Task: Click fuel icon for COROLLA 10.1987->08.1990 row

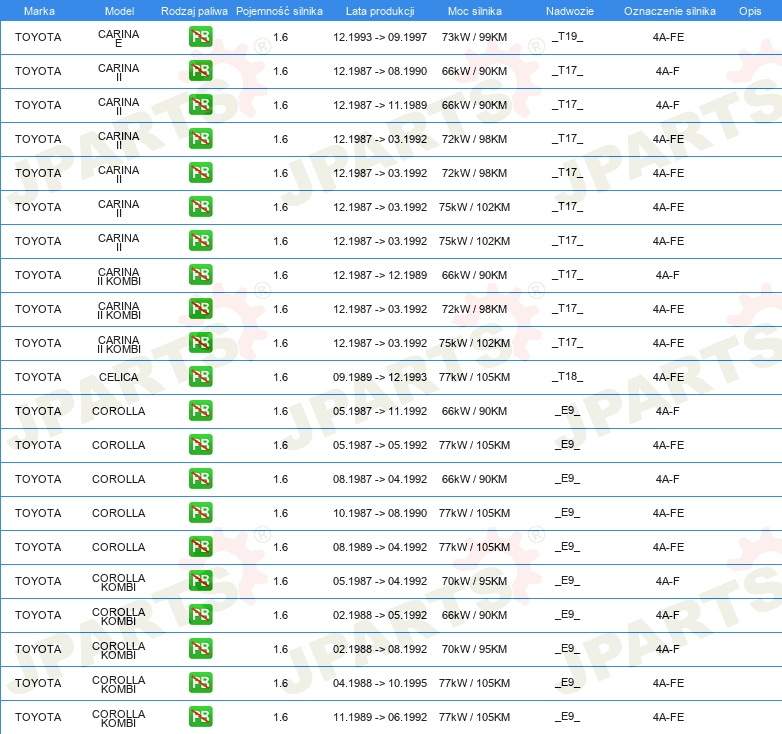Action: (x=200, y=513)
